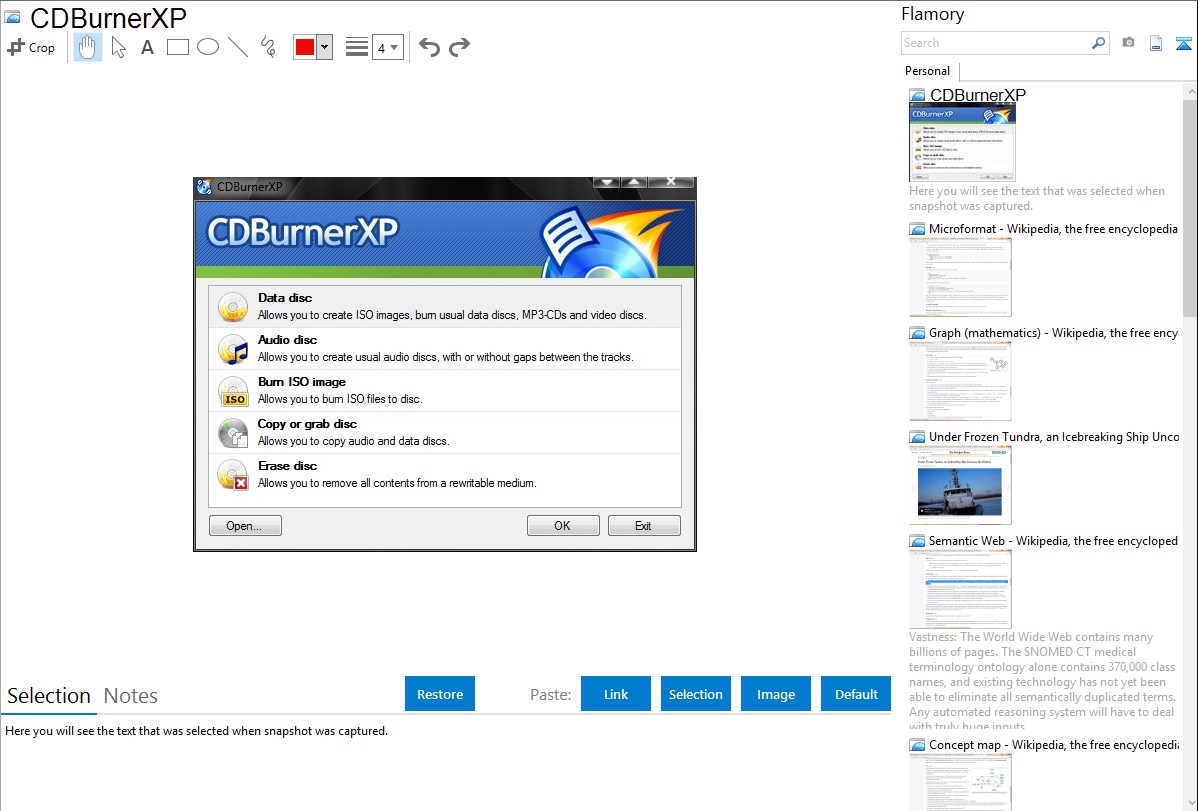Click the Restore button
The image size is (1198, 811).
(440, 693)
